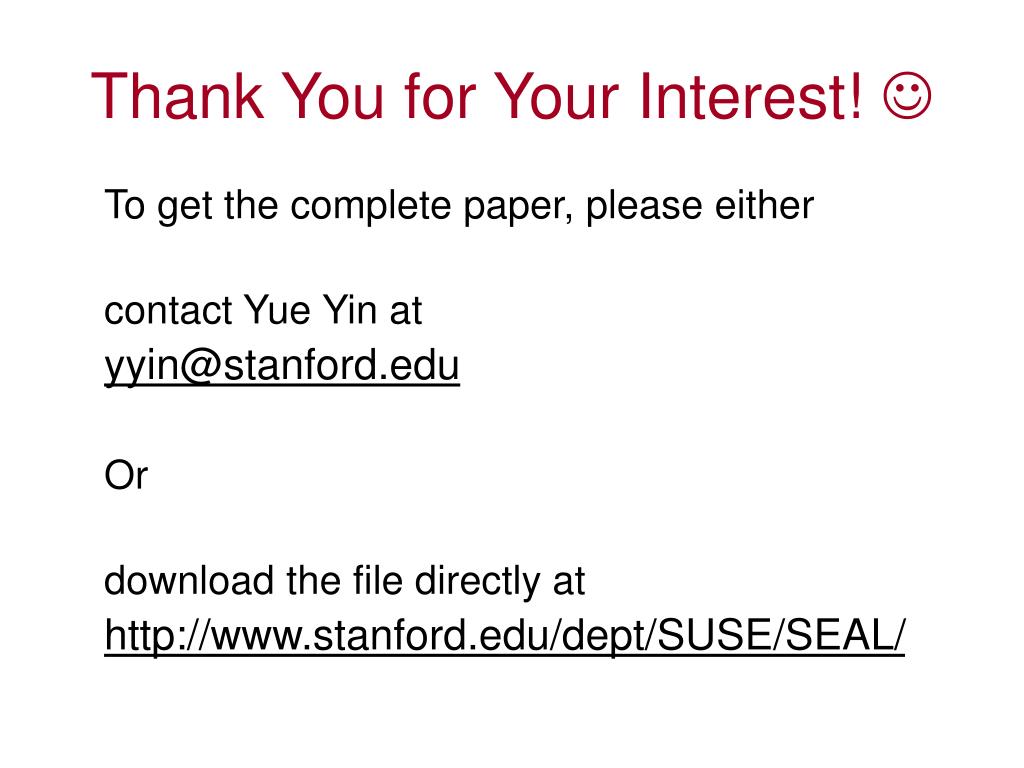Viewport: 1024px width, 768px height.
Task: Open the stanford.edu/dept/SUSE/SEAL link
Action: coord(505,635)
